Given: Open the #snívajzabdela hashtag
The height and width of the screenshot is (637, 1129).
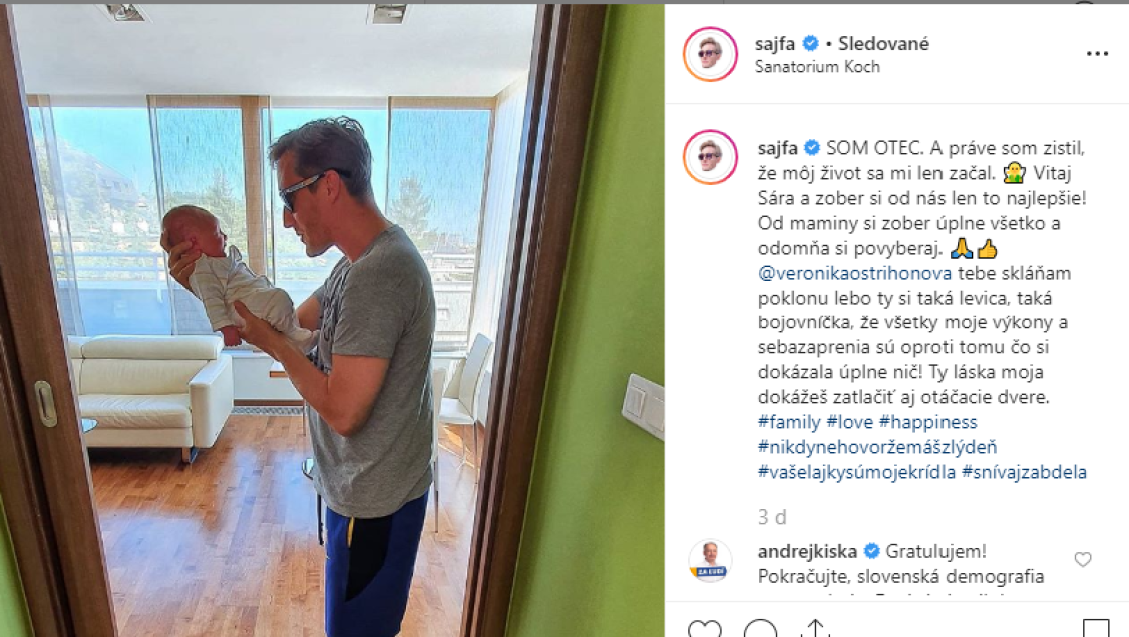Looking at the screenshot, I should [1024, 472].
